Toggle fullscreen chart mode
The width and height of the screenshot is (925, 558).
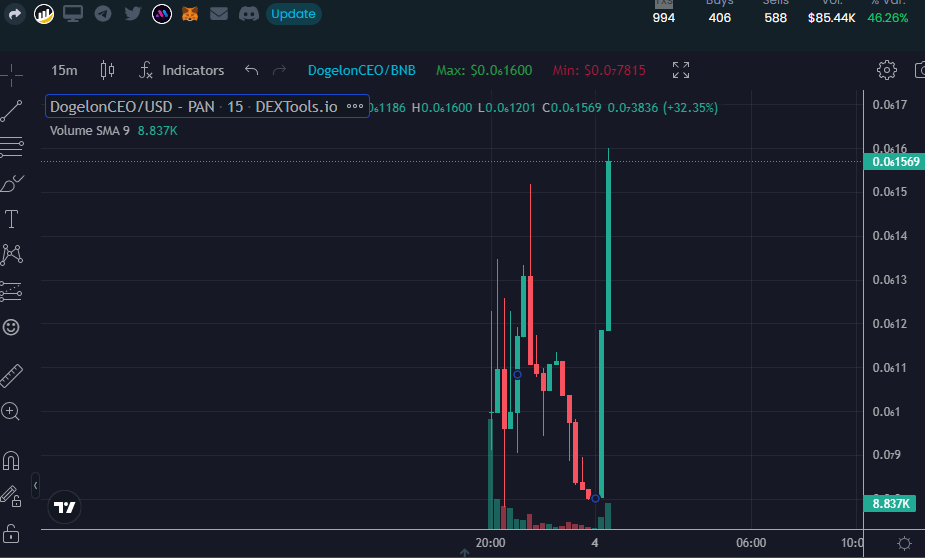[681, 70]
